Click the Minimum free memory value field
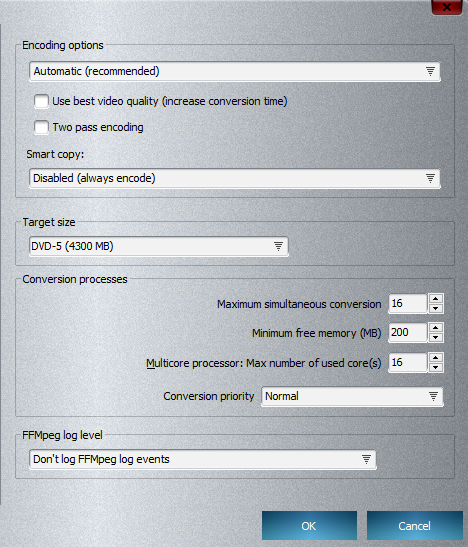 [x=407, y=332]
